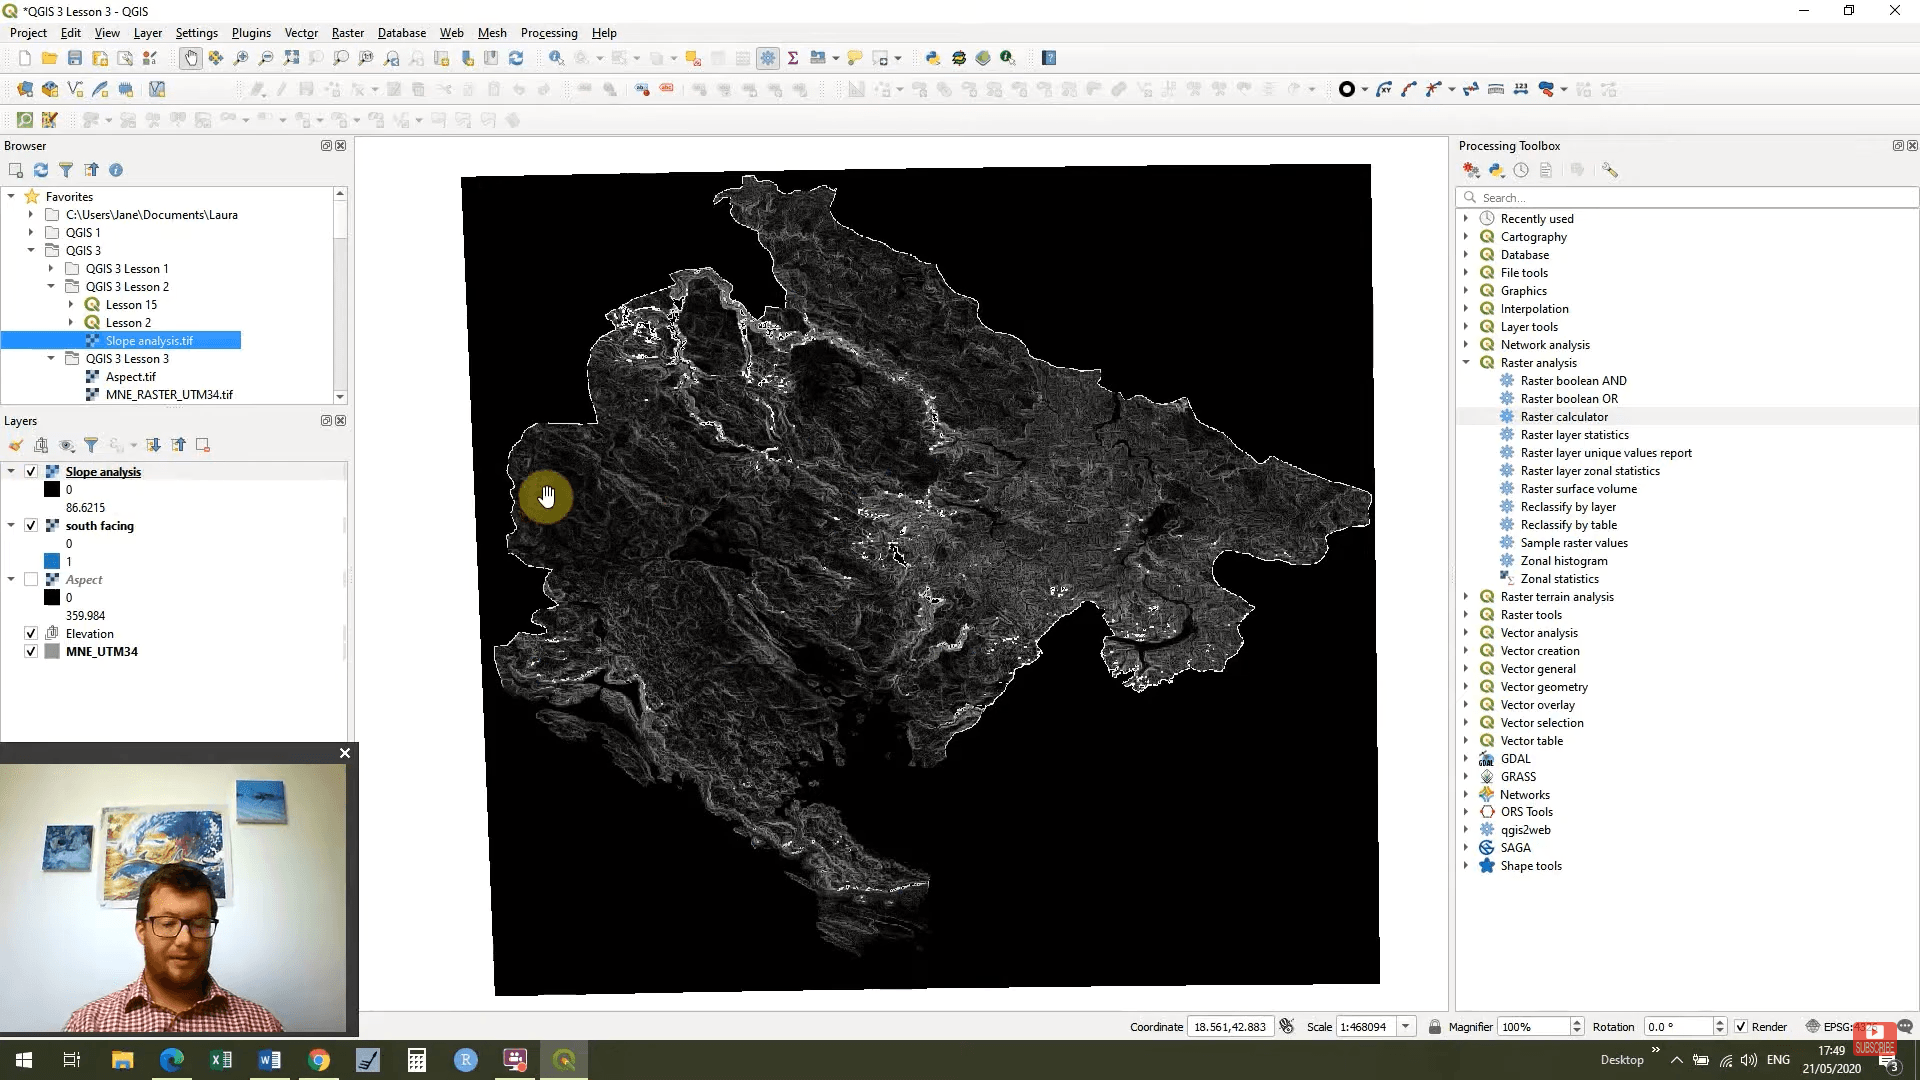1920x1080 pixels.
Task: Expand the Recently used toolbox group
Action: pos(1467,219)
